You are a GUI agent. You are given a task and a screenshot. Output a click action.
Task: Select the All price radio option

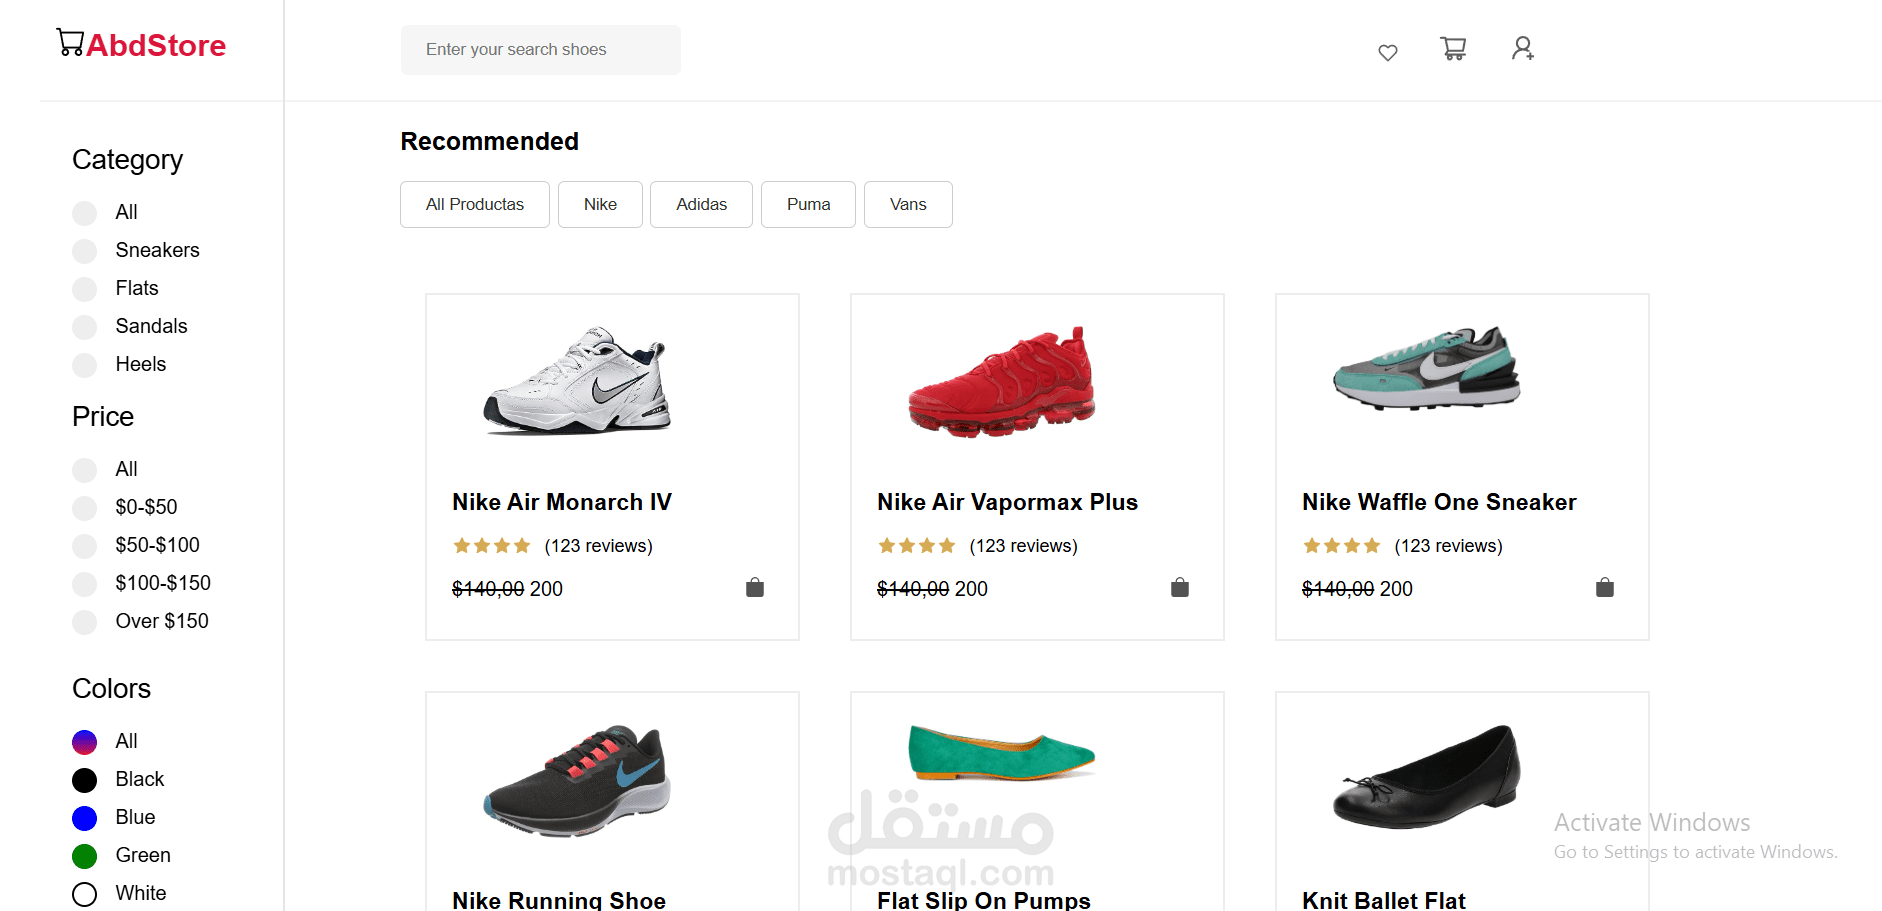point(85,470)
